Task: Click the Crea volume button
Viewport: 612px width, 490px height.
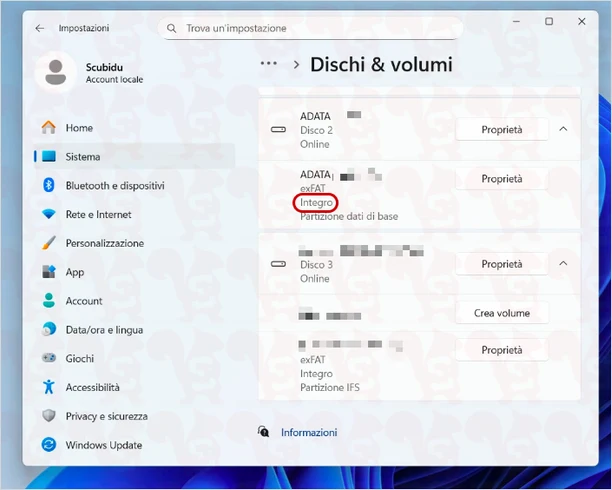Action: [x=502, y=313]
